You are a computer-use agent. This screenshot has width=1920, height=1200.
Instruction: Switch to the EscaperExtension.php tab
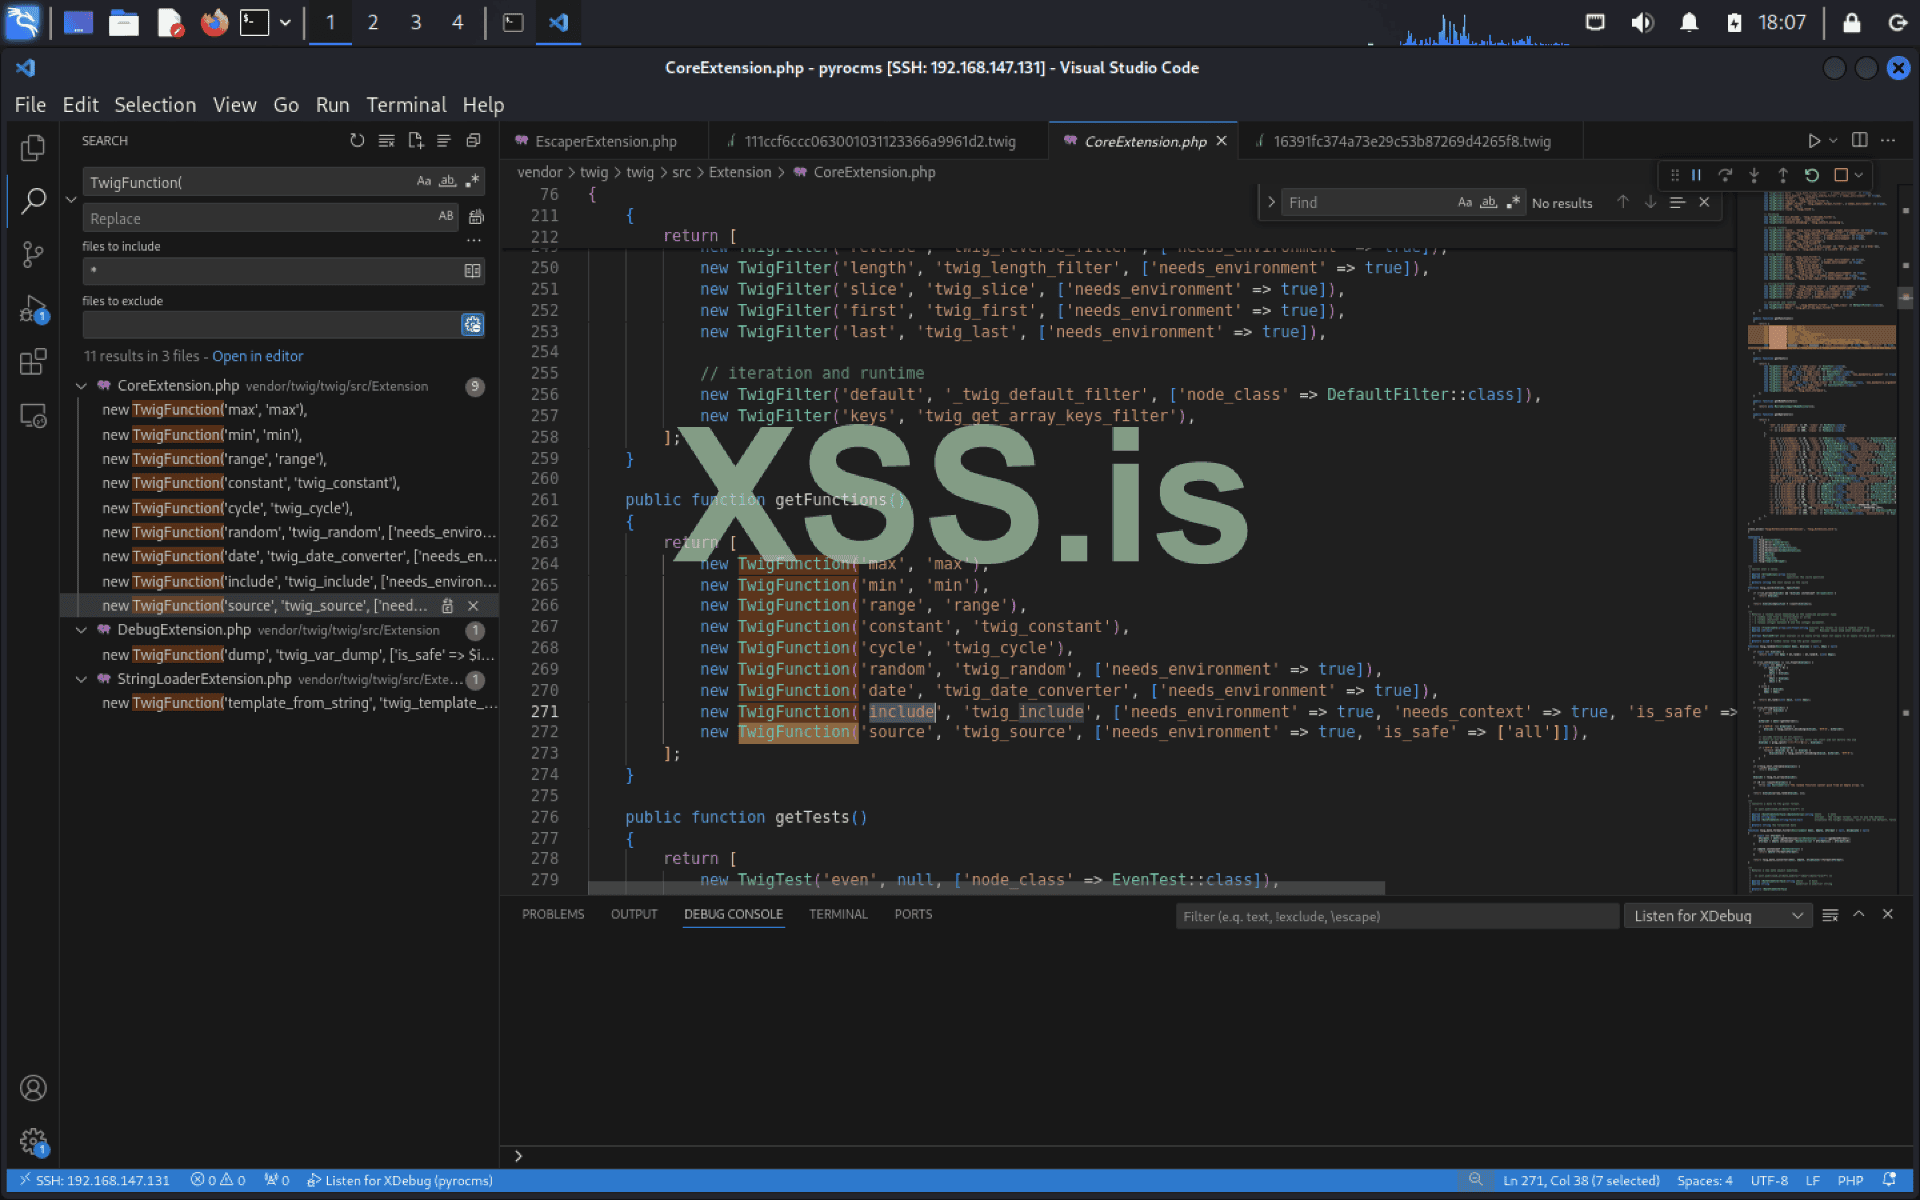point(605,142)
